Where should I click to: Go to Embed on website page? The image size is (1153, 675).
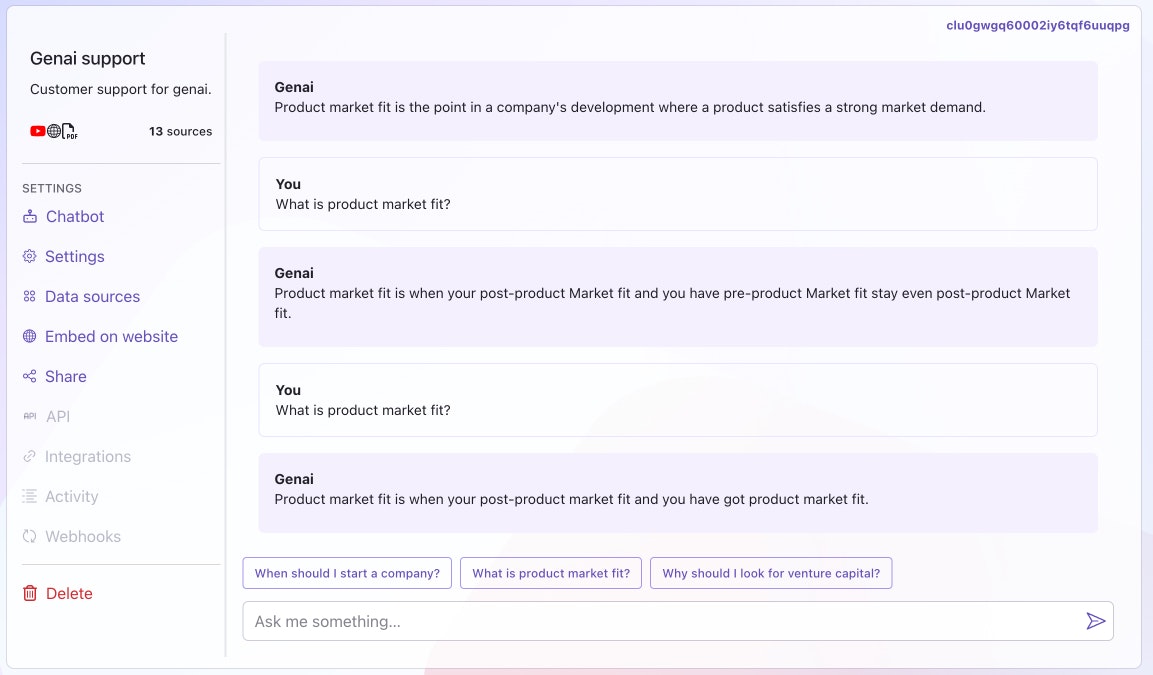[111, 336]
